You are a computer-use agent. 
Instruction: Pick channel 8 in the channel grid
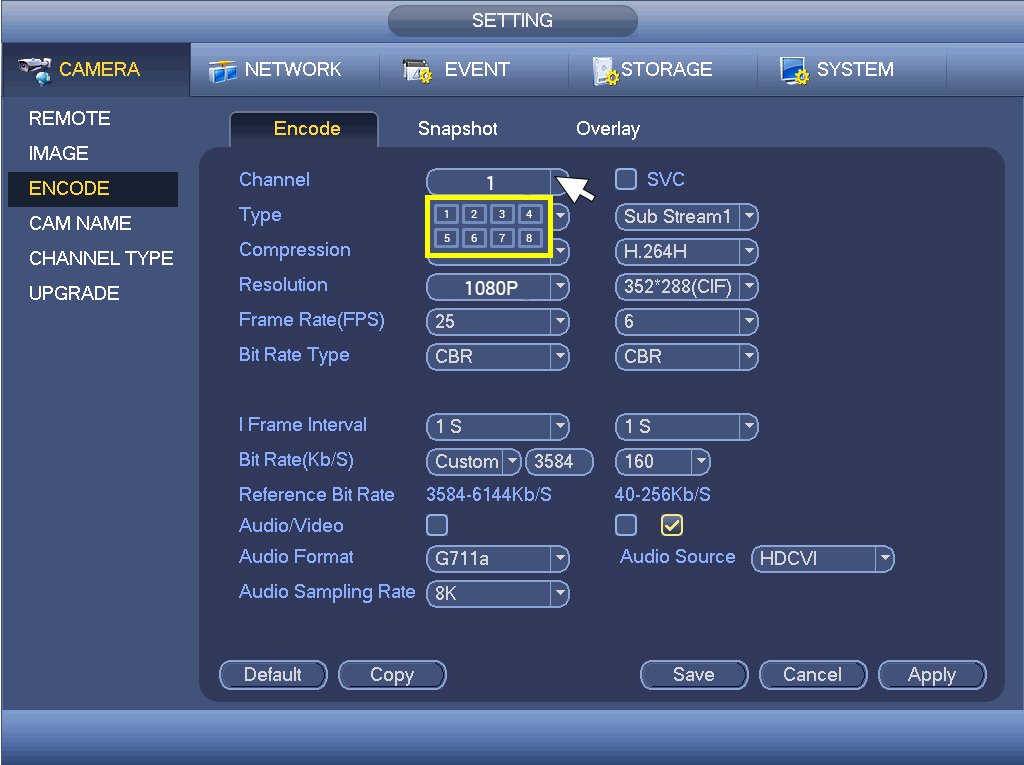(530, 239)
